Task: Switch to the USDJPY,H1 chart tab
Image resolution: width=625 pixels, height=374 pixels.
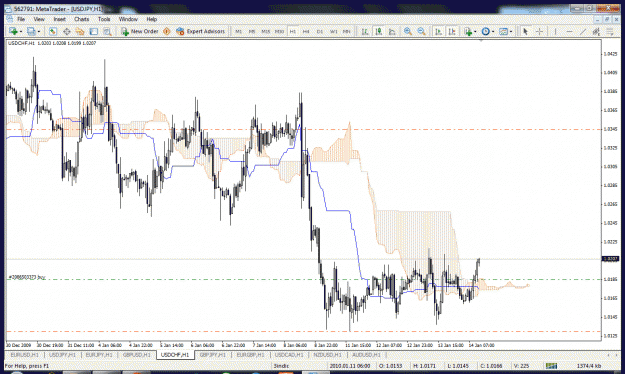Action: [62, 355]
